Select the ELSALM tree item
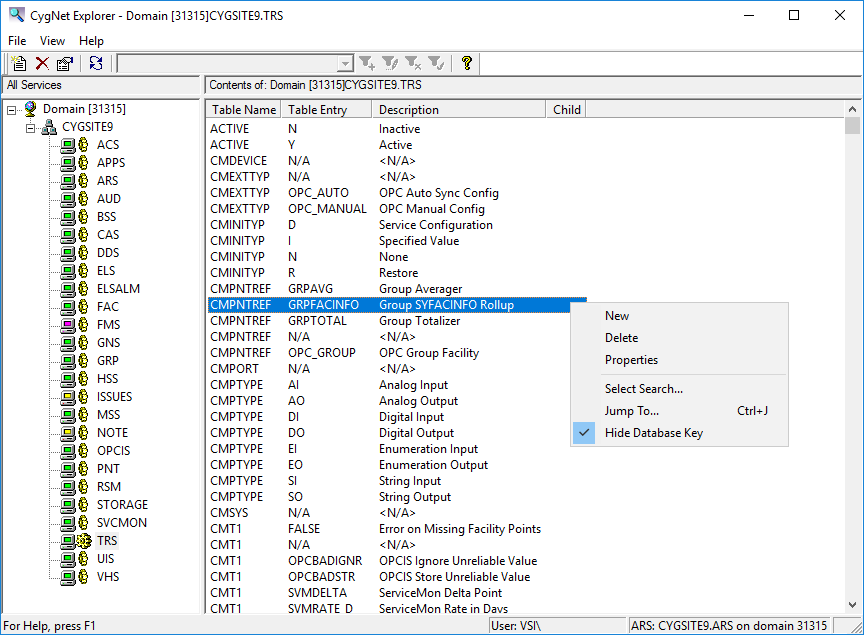 point(118,289)
